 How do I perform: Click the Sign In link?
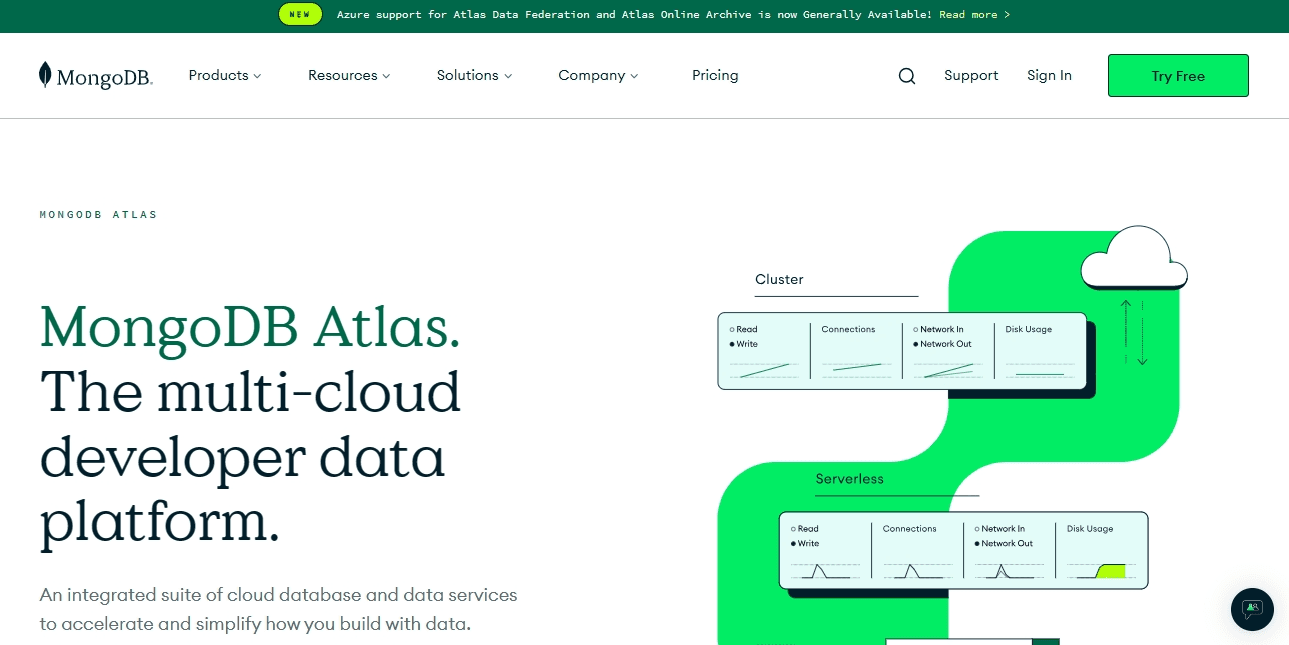click(x=1049, y=75)
